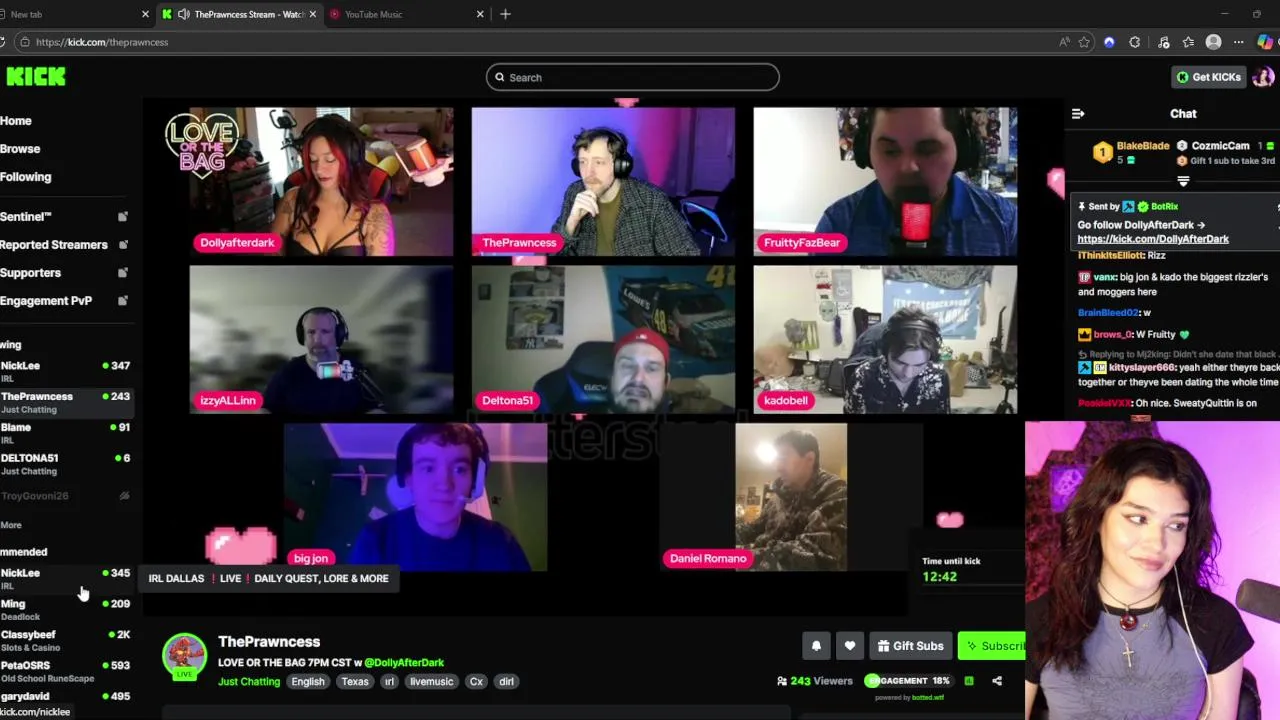Click the Gift Subs button

(911, 646)
